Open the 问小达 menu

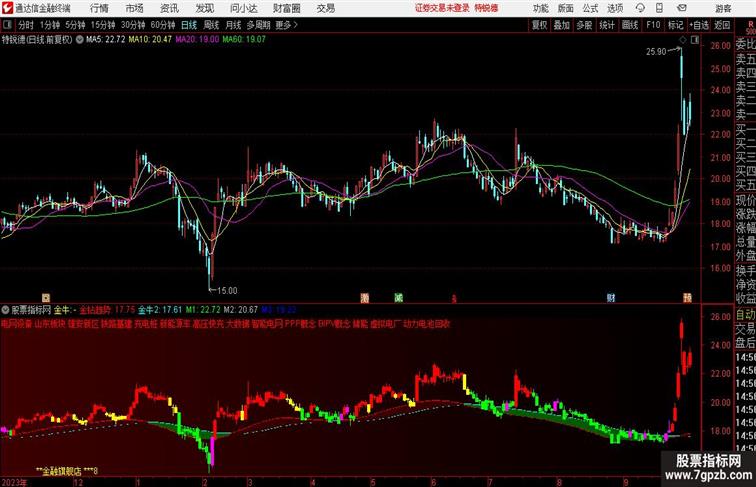pyautogui.click(x=243, y=8)
